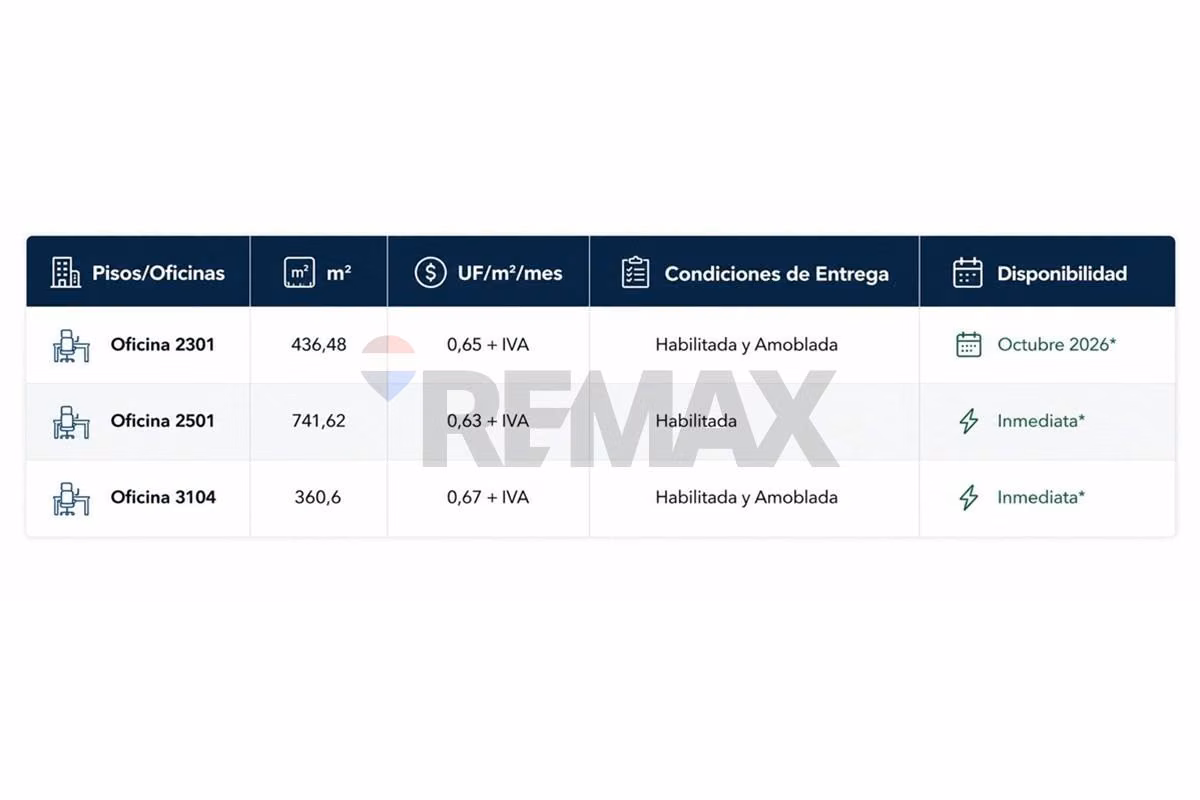The image size is (1200, 800).
Task: Click the desk icon for Oficina 3104
Action: [71, 497]
